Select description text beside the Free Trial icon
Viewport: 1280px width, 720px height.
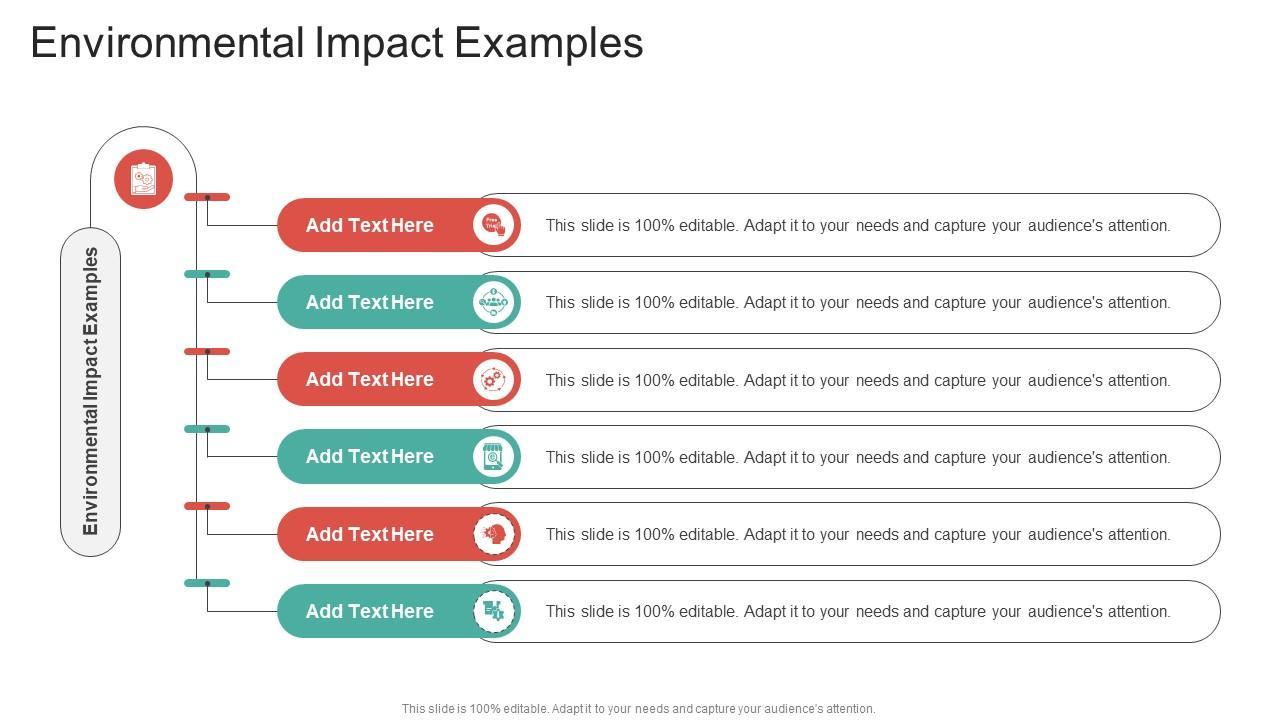(x=857, y=226)
